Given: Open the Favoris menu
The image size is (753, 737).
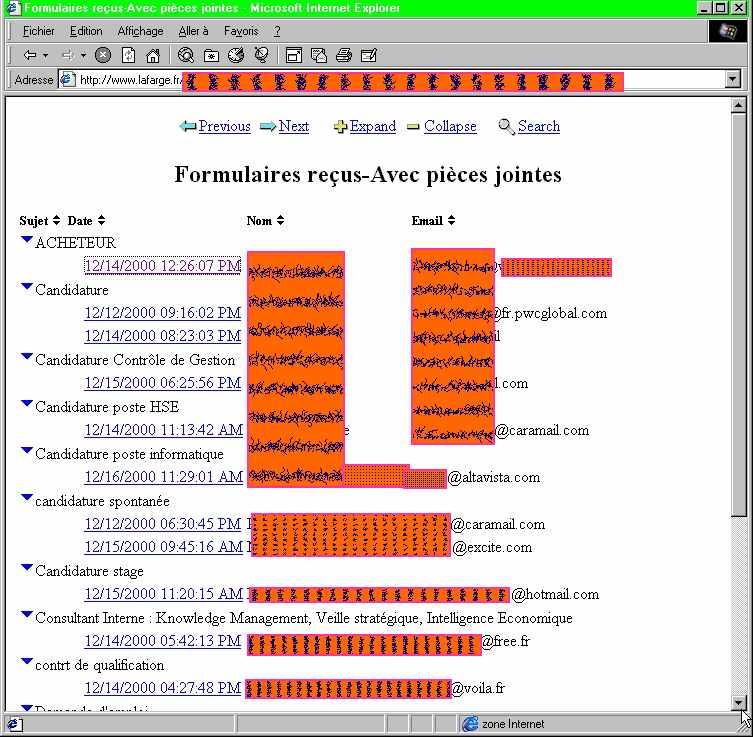Looking at the screenshot, I should click(x=240, y=31).
